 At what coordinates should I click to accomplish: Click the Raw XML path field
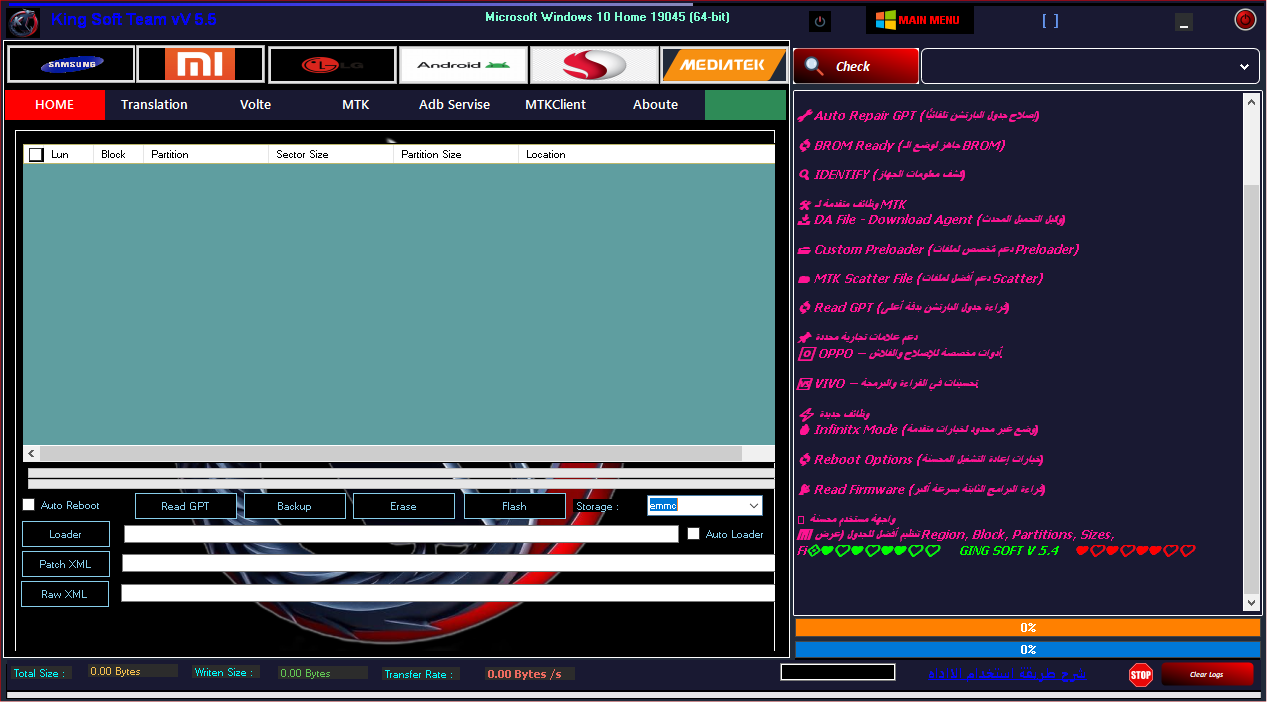tap(448, 593)
